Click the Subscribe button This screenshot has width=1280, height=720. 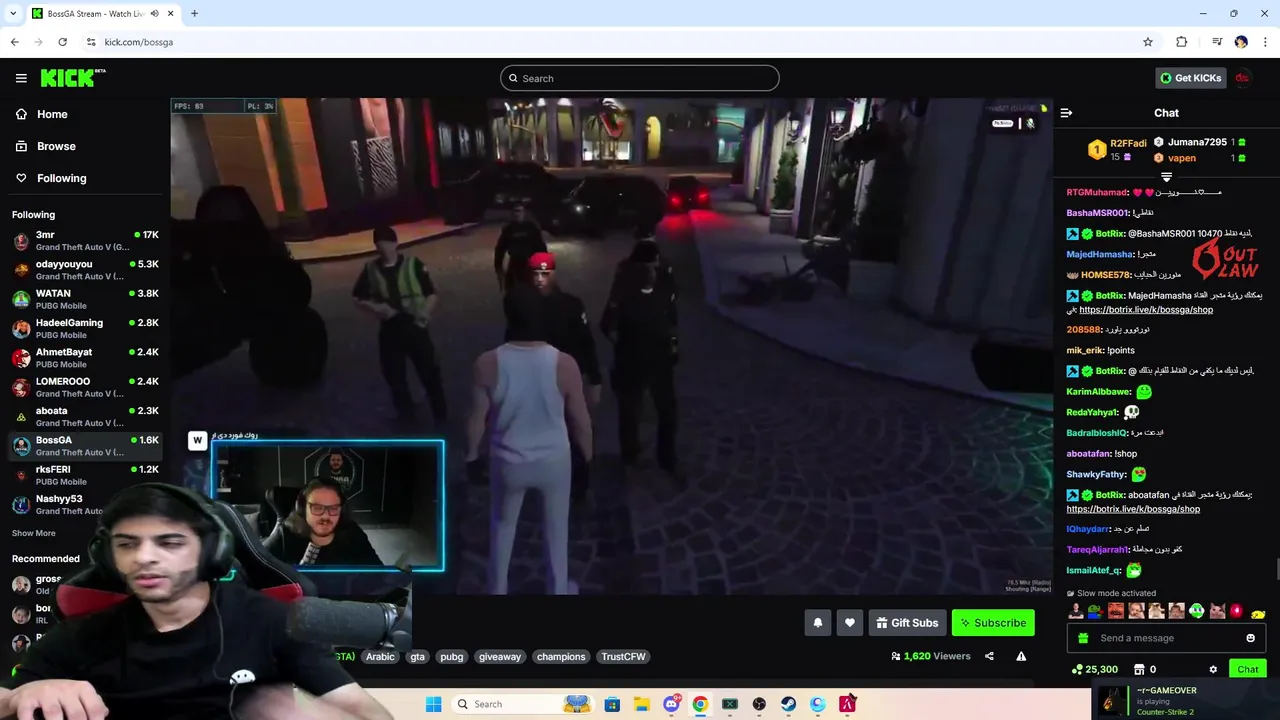[993, 623]
